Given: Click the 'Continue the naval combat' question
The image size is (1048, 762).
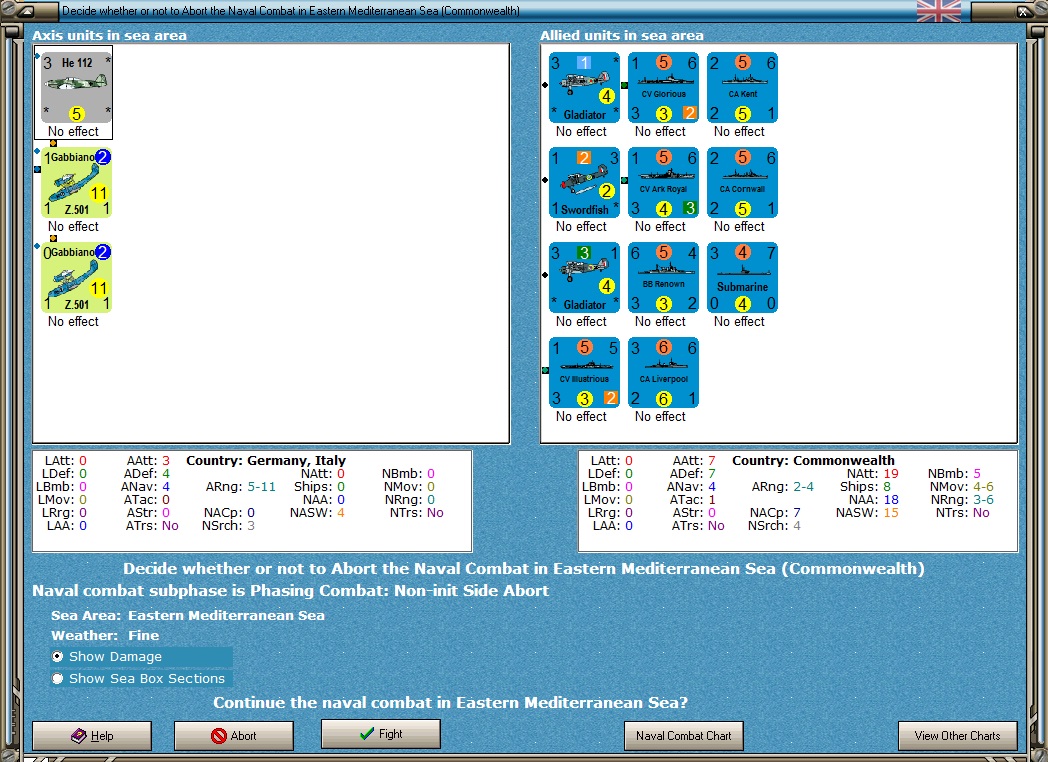Looking at the screenshot, I should coord(450,703).
